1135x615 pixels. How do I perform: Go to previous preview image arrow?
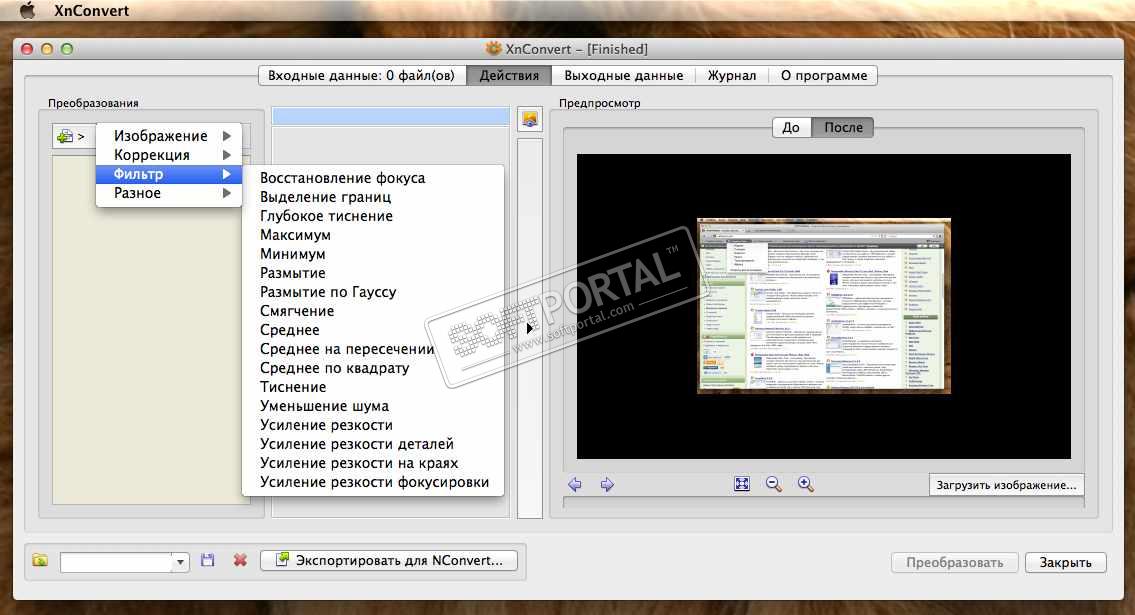pyautogui.click(x=575, y=485)
